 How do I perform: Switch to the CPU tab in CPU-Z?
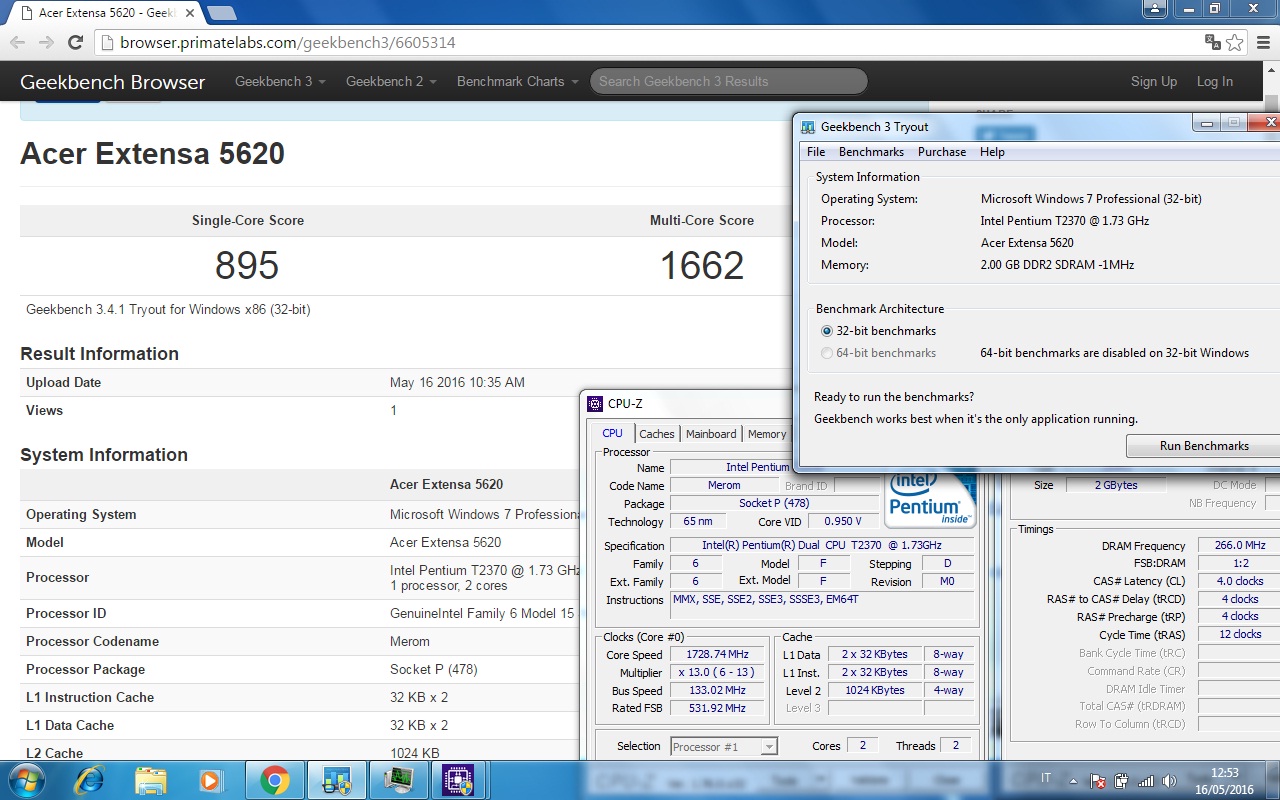pos(612,433)
